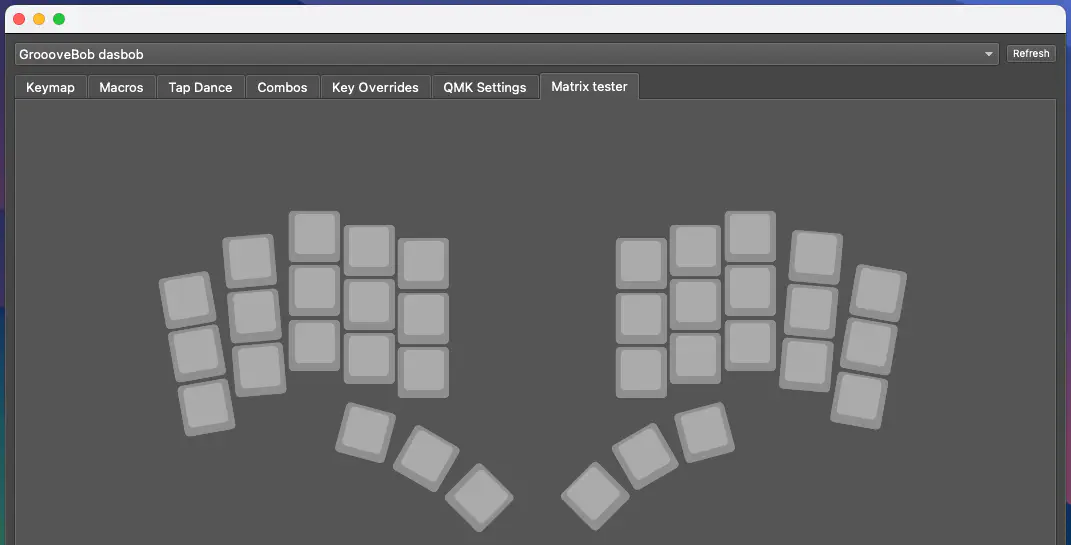
Task: Click the left half's innermost thumb key
Action: [479, 497]
